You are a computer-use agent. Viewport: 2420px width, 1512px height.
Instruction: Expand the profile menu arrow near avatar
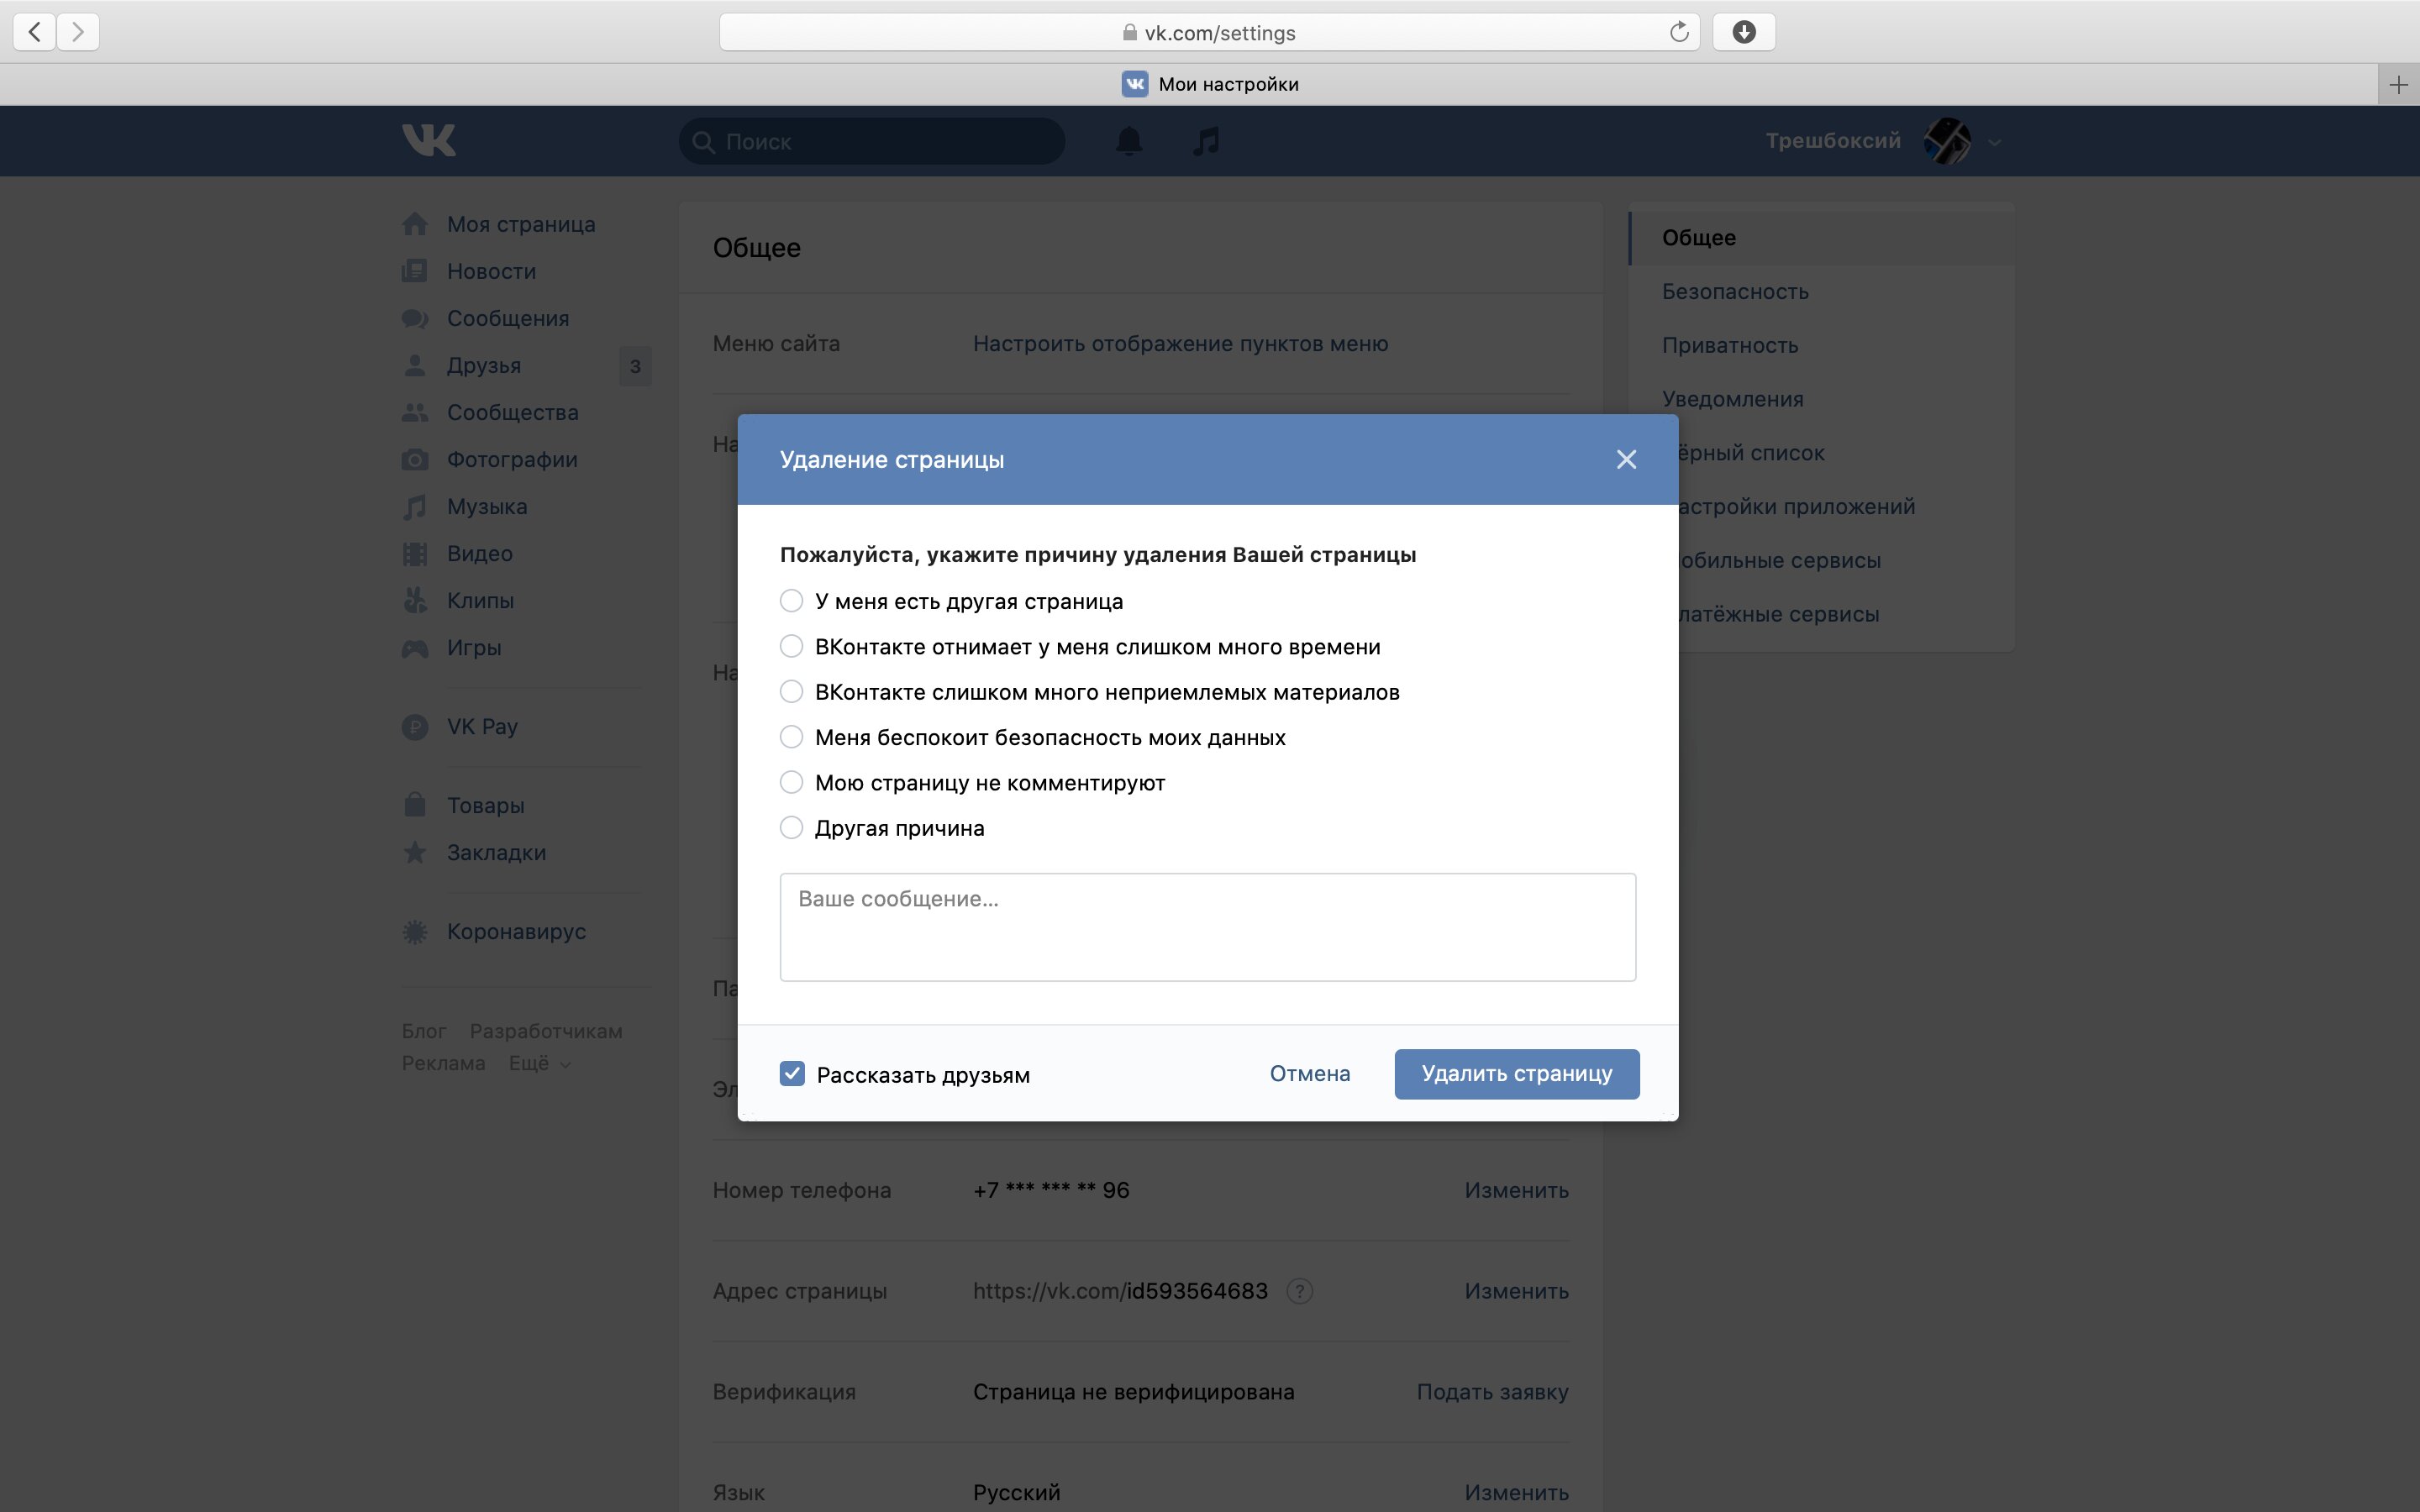point(1995,142)
